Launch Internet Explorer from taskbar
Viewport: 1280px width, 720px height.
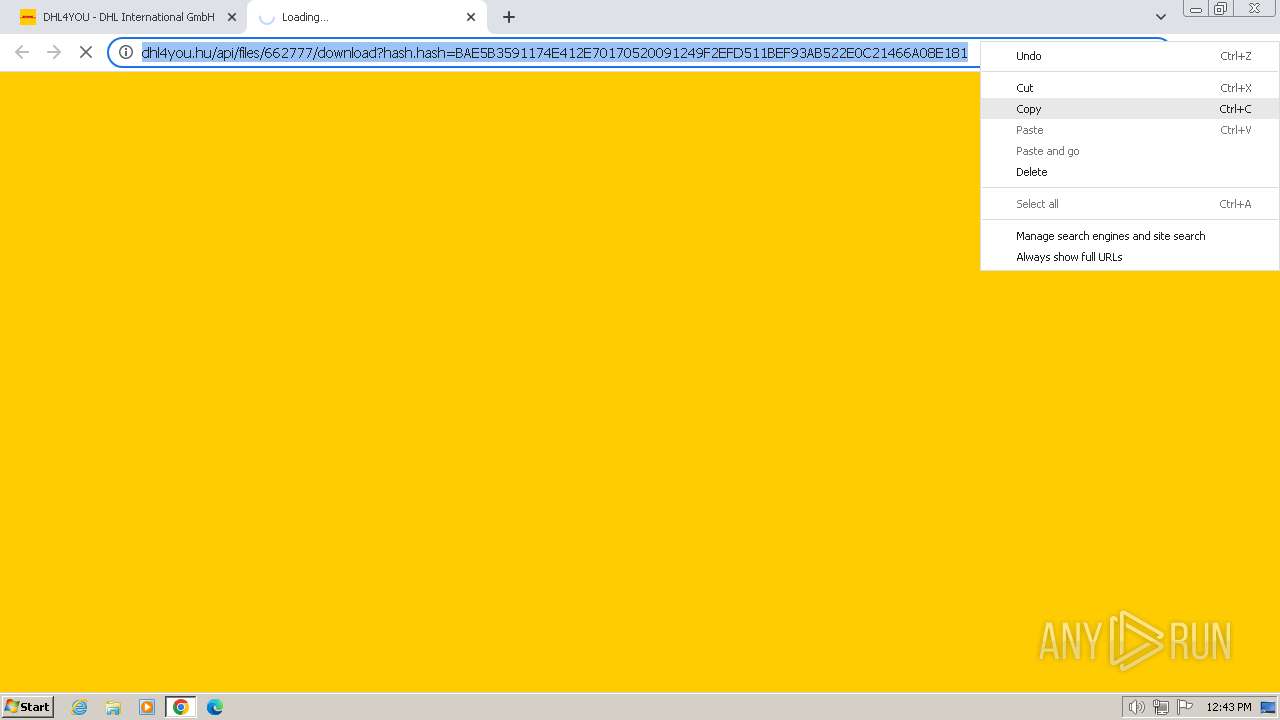[x=79, y=707]
